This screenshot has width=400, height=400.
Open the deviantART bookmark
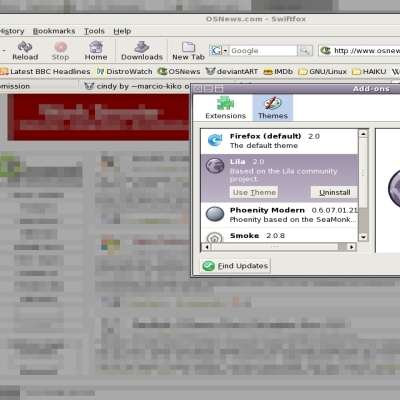[x=232, y=72]
